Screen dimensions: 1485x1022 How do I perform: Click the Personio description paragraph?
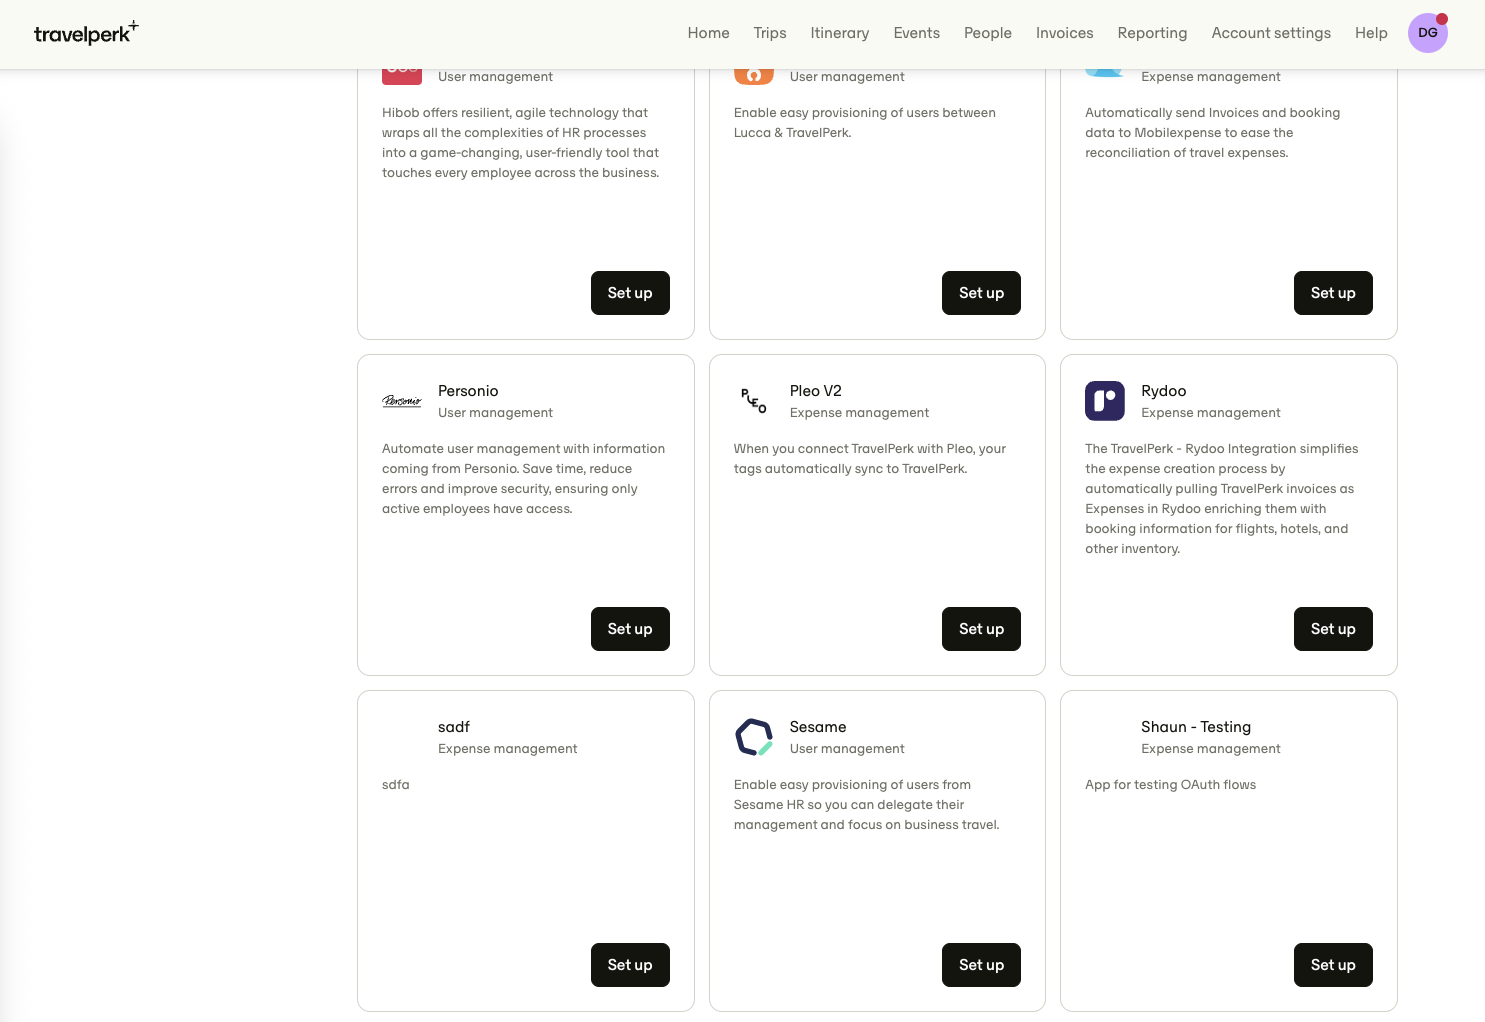coord(523,479)
